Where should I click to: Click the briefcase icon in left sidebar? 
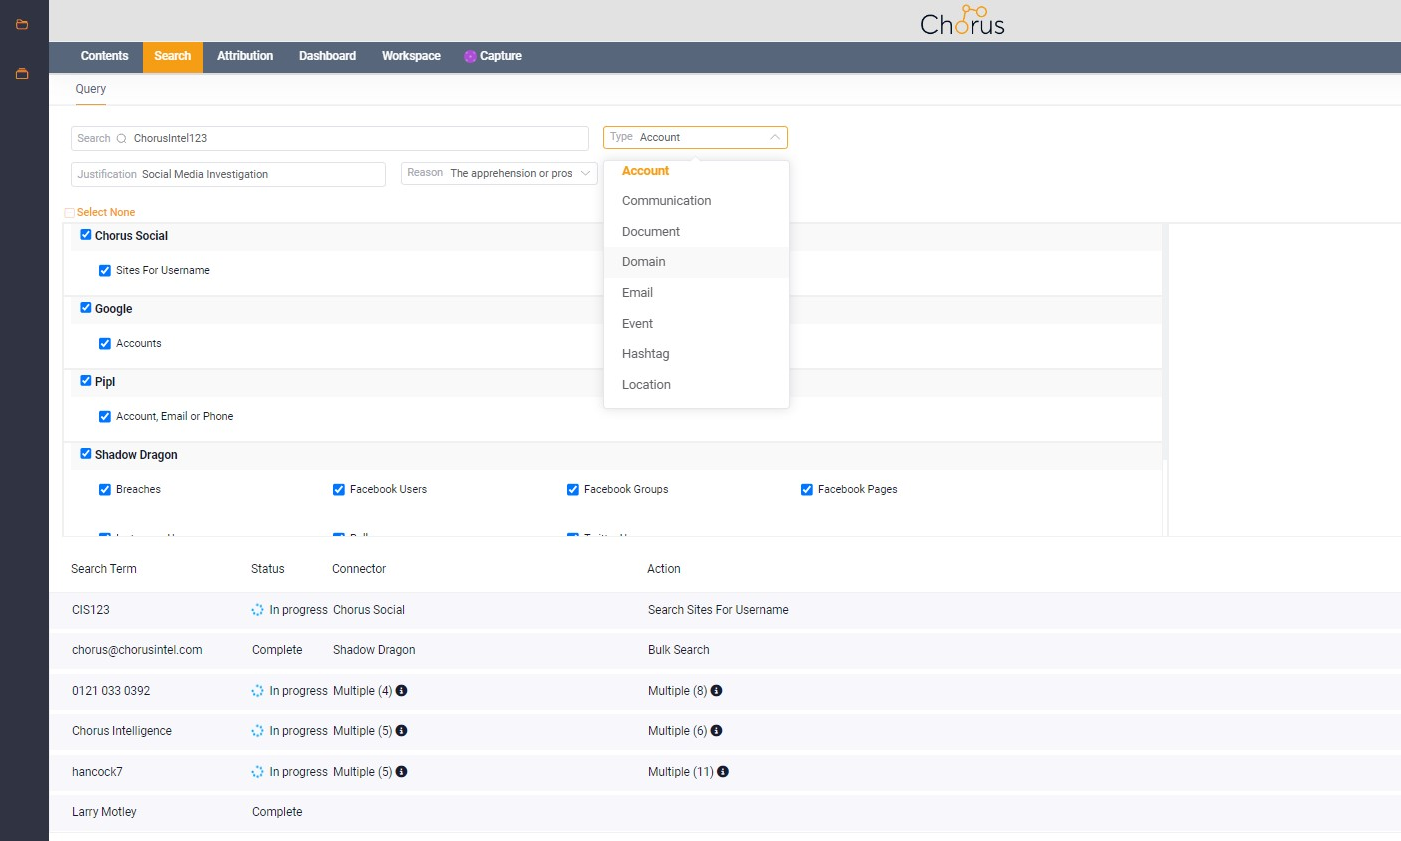click(22, 74)
